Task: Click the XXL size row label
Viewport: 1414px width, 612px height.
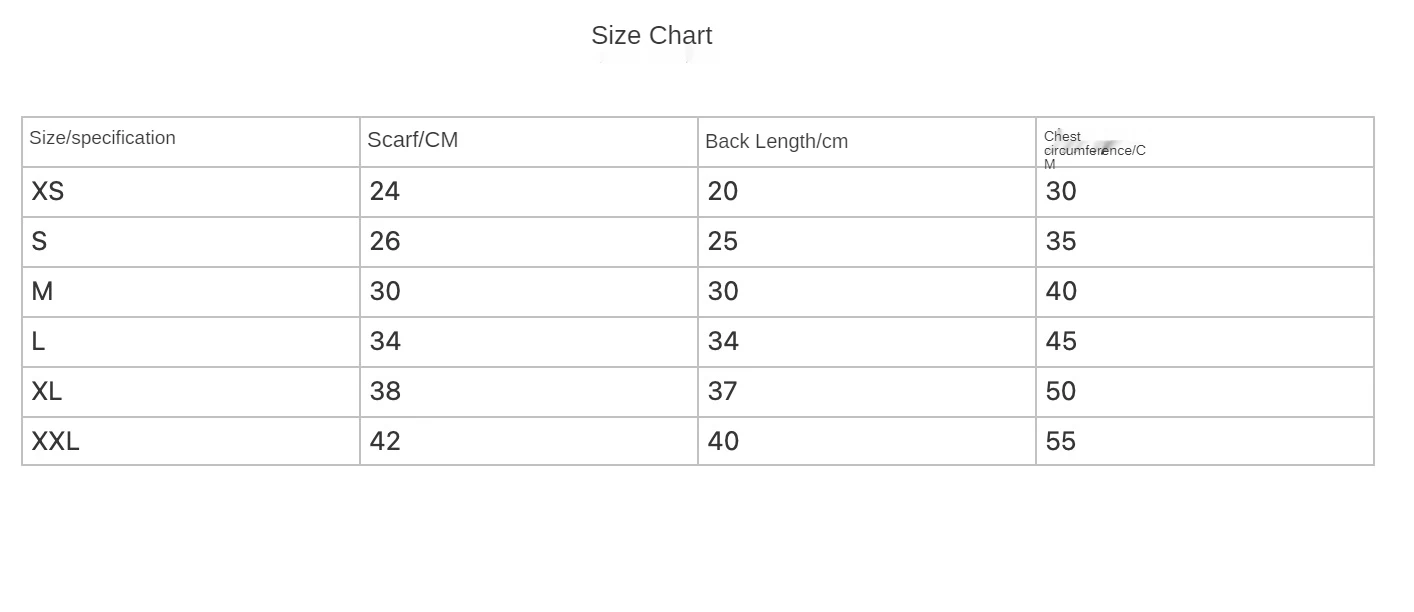Action: click(55, 442)
